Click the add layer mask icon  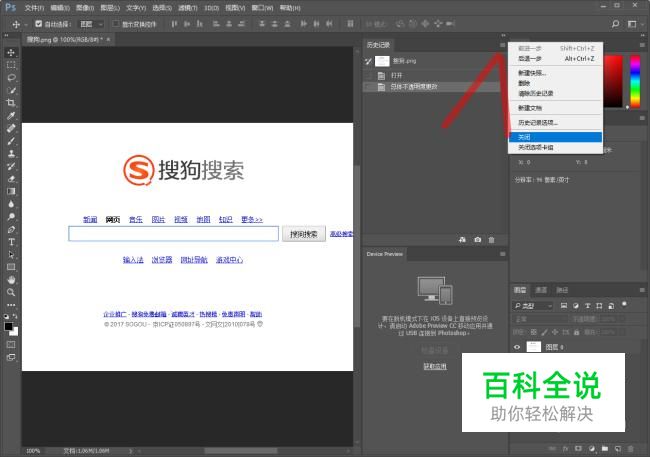579,448
